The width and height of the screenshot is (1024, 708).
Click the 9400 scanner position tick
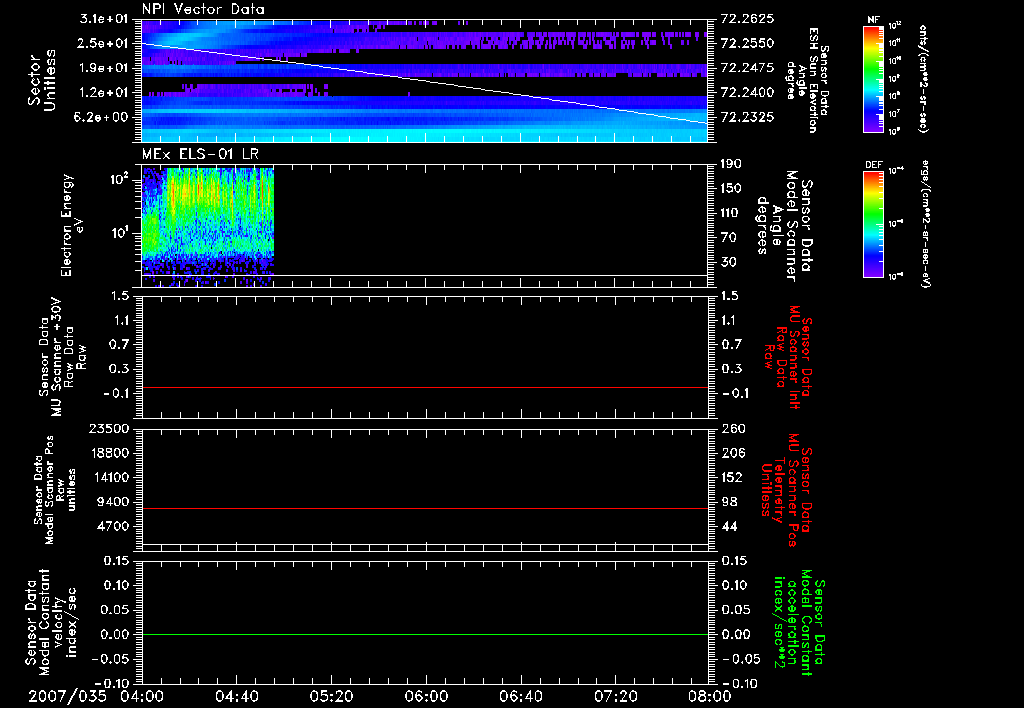[113, 502]
